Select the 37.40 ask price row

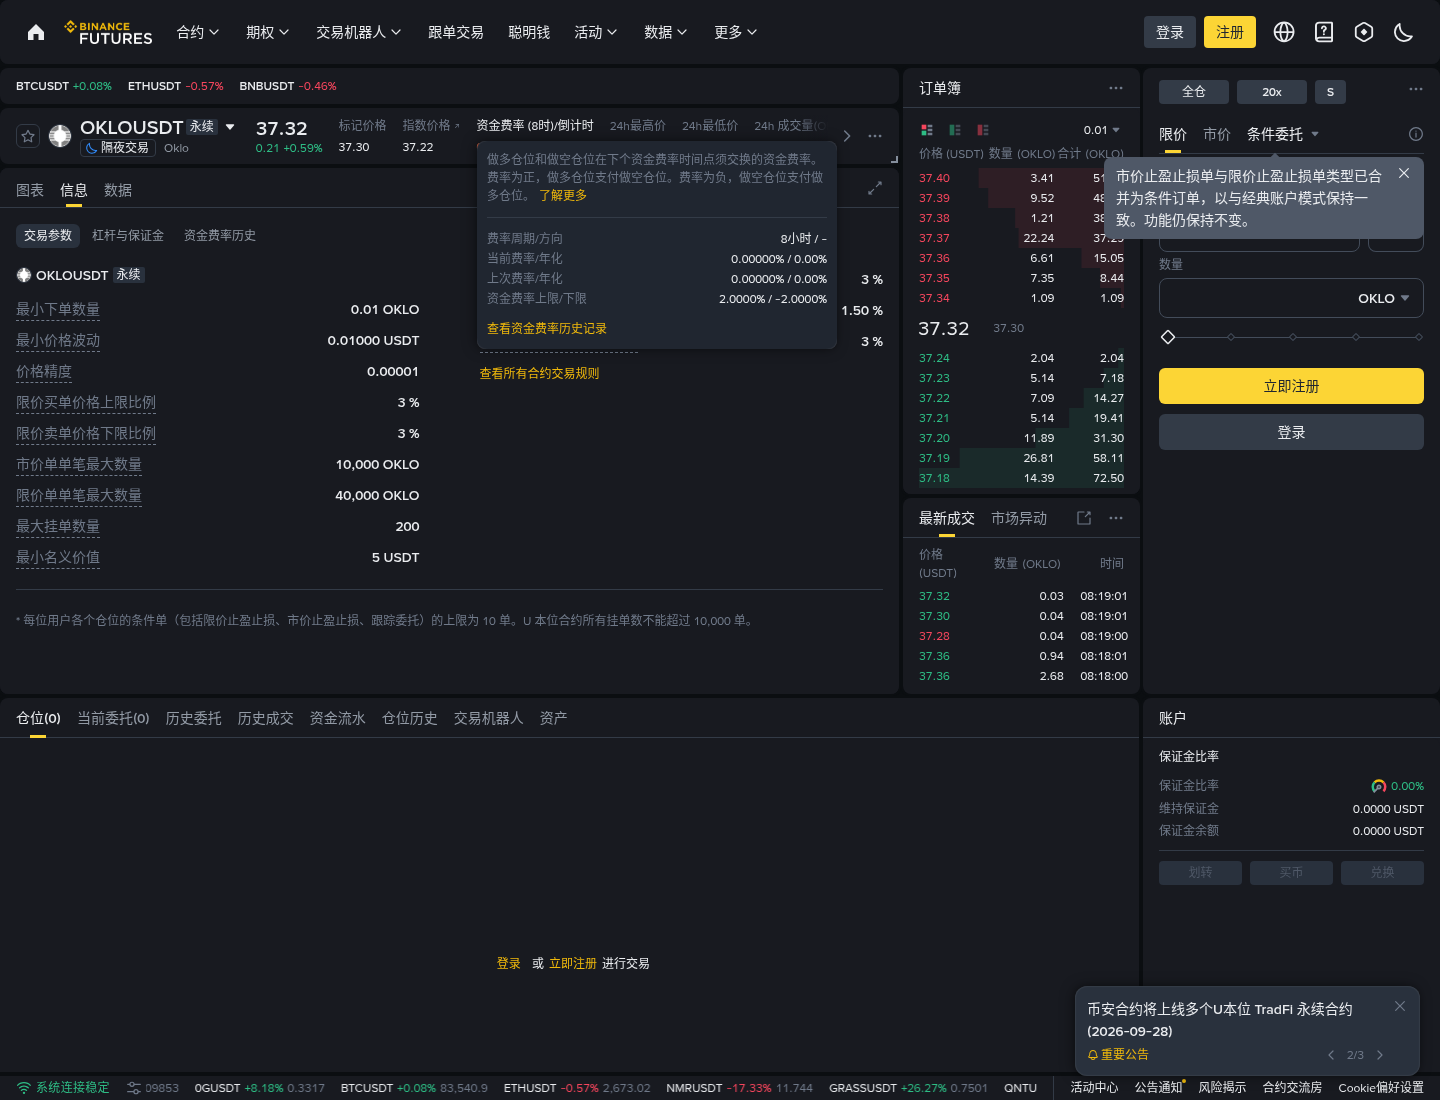tap(1021, 178)
